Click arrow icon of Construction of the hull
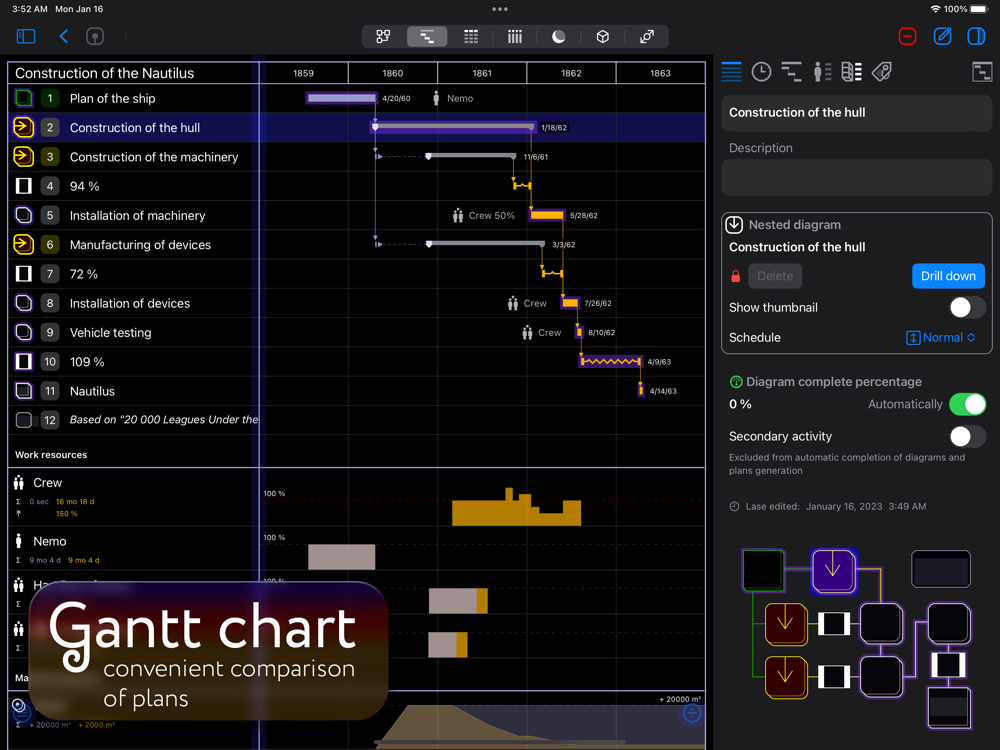Screen dimensions: 1000x750 (24, 128)
